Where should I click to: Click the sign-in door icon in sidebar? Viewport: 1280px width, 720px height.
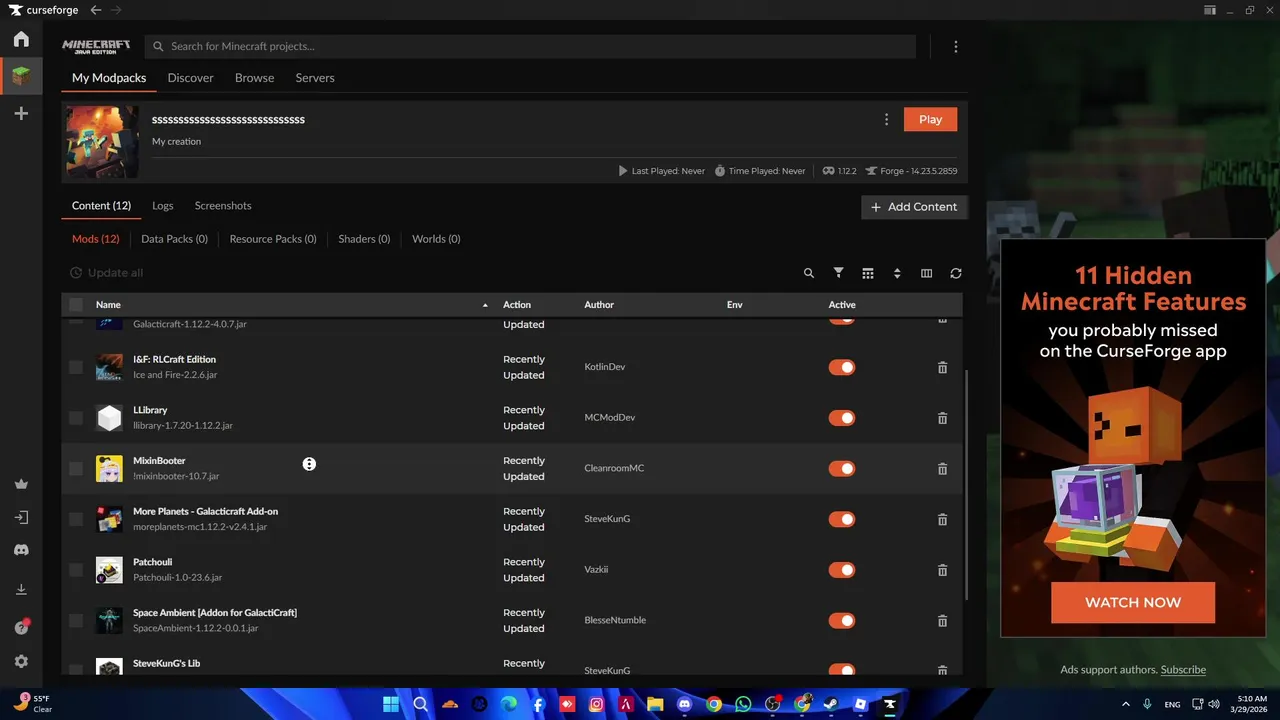[21, 518]
